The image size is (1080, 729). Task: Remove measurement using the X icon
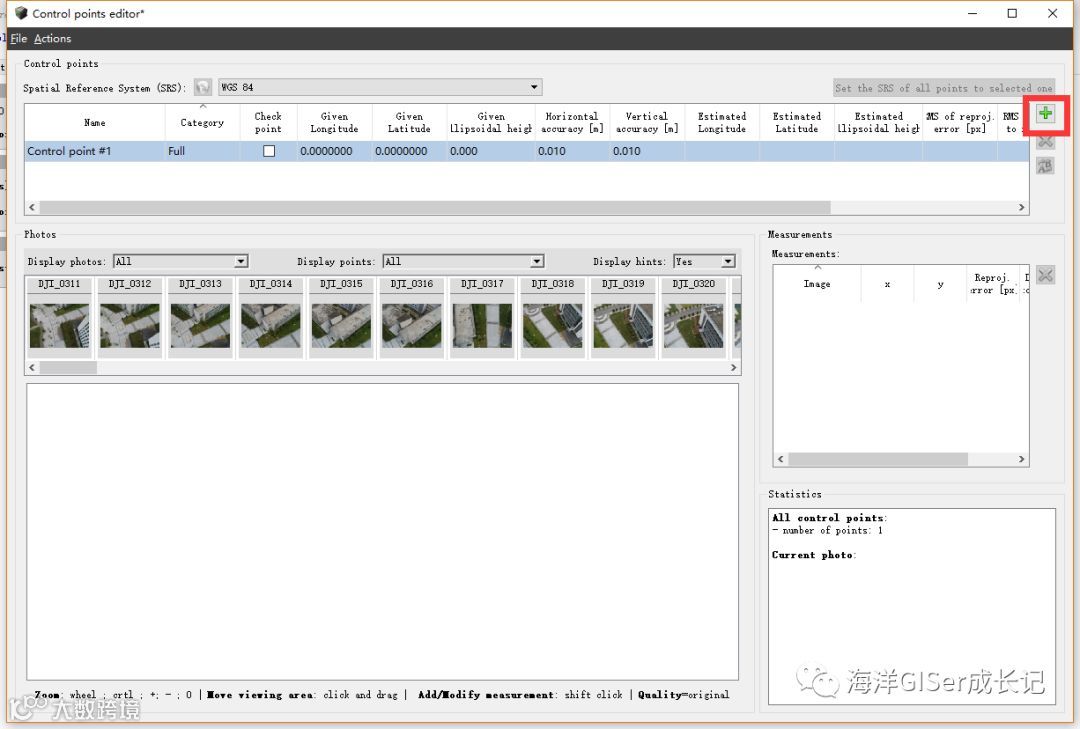click(1045, 276)
